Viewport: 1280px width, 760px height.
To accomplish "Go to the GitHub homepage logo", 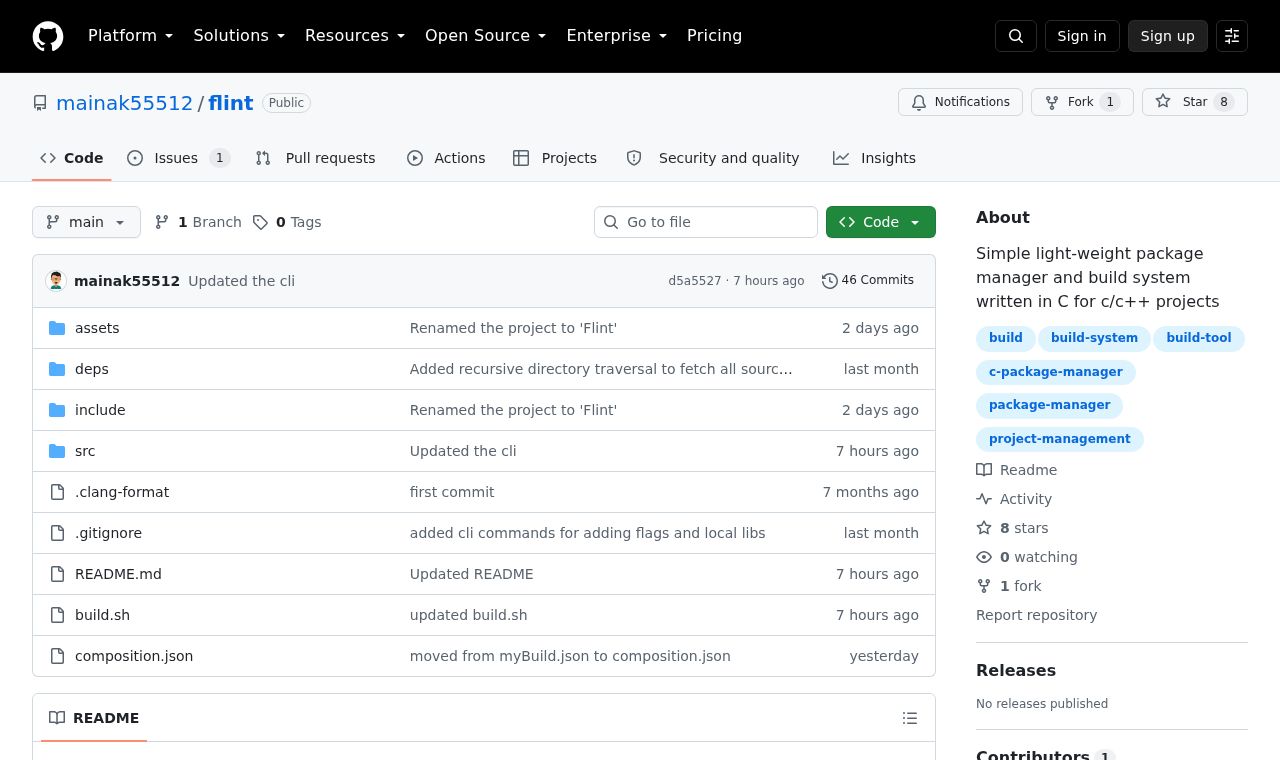I will coord(48,36).
